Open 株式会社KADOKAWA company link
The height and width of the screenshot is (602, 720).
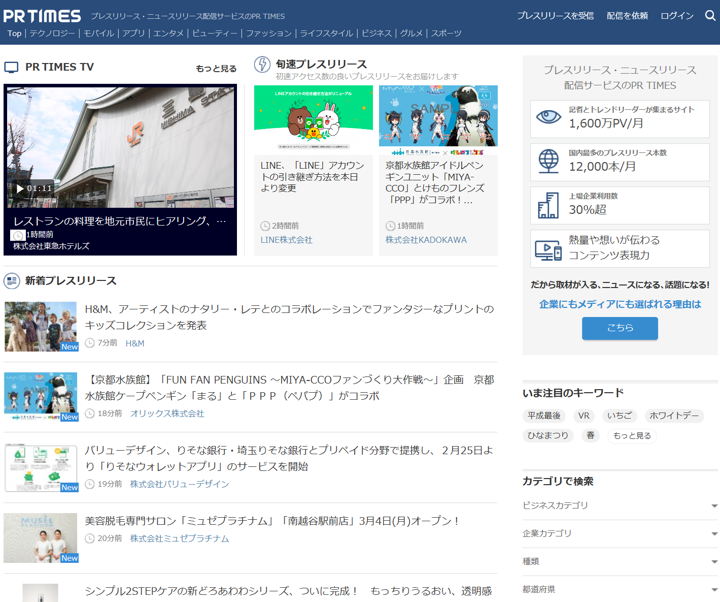tap(426, 240)
